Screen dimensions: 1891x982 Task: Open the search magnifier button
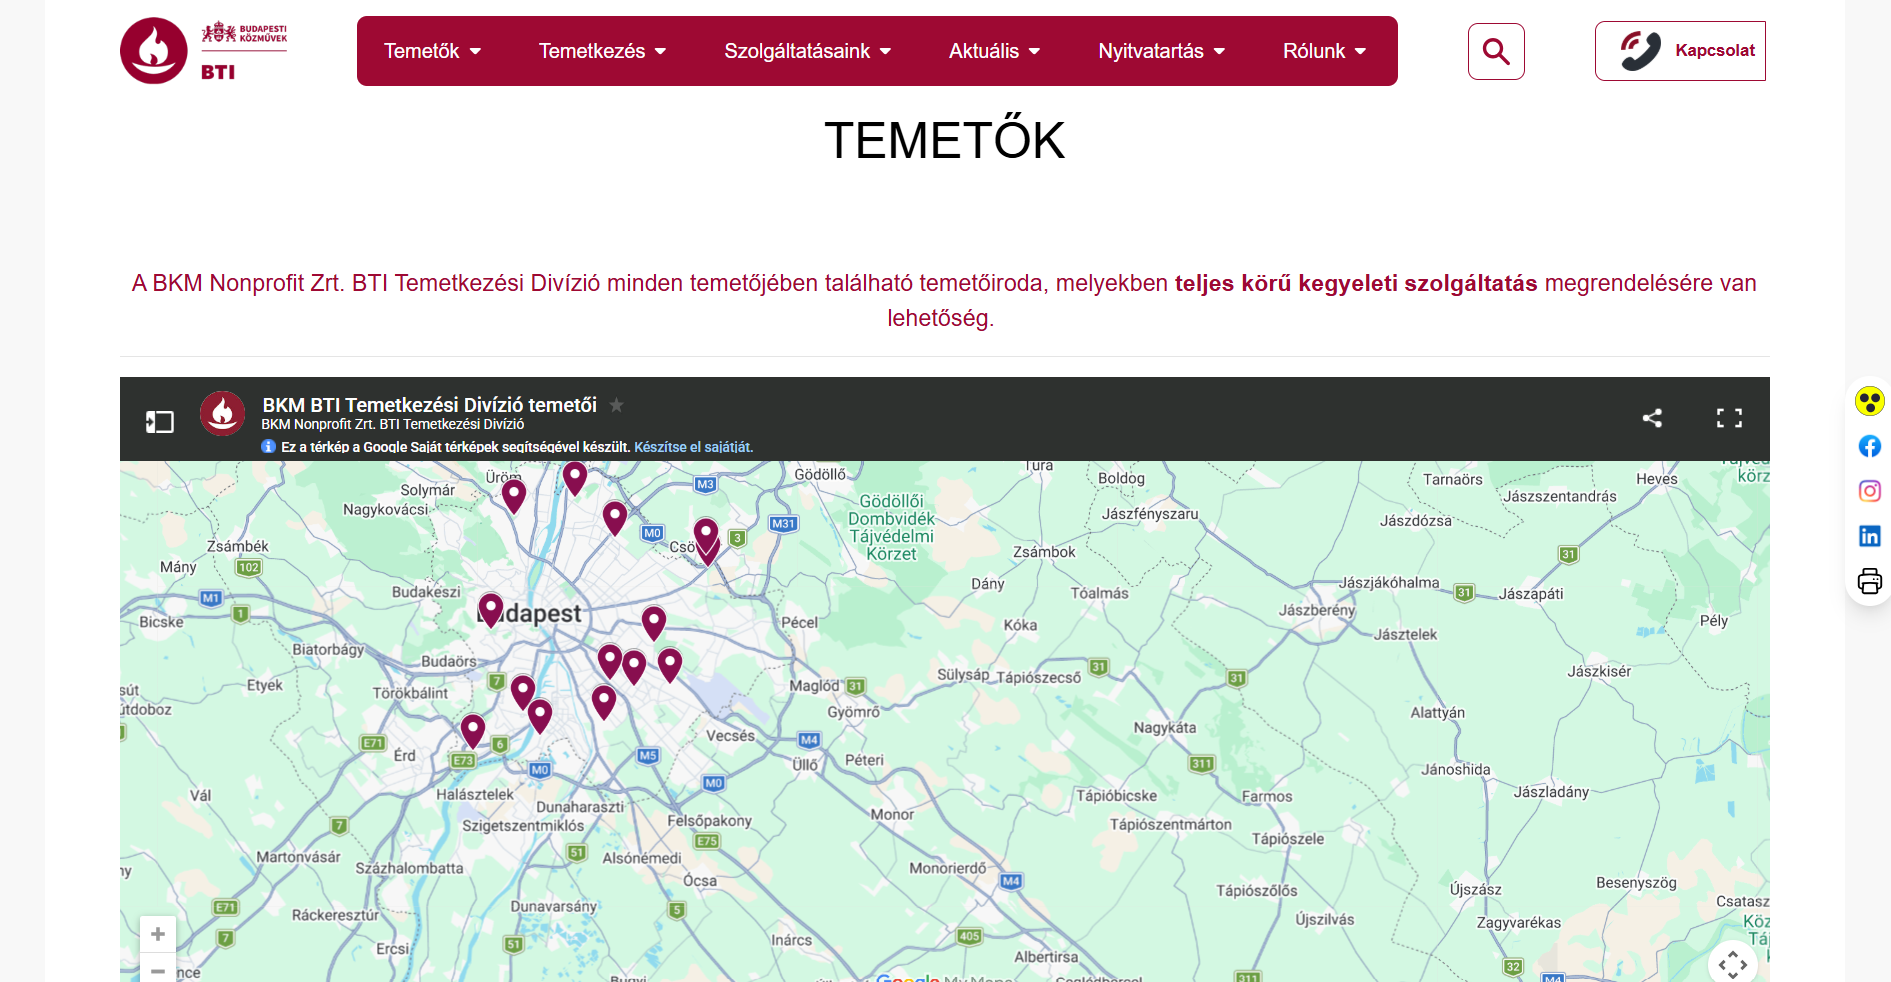click(1496, 51)
